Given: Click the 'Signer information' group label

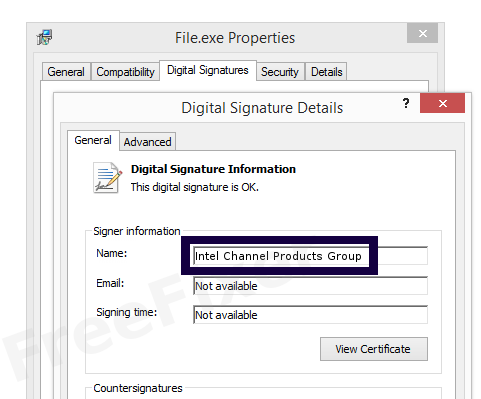Looking at the screenshot, I should click(x=137, y=231).
